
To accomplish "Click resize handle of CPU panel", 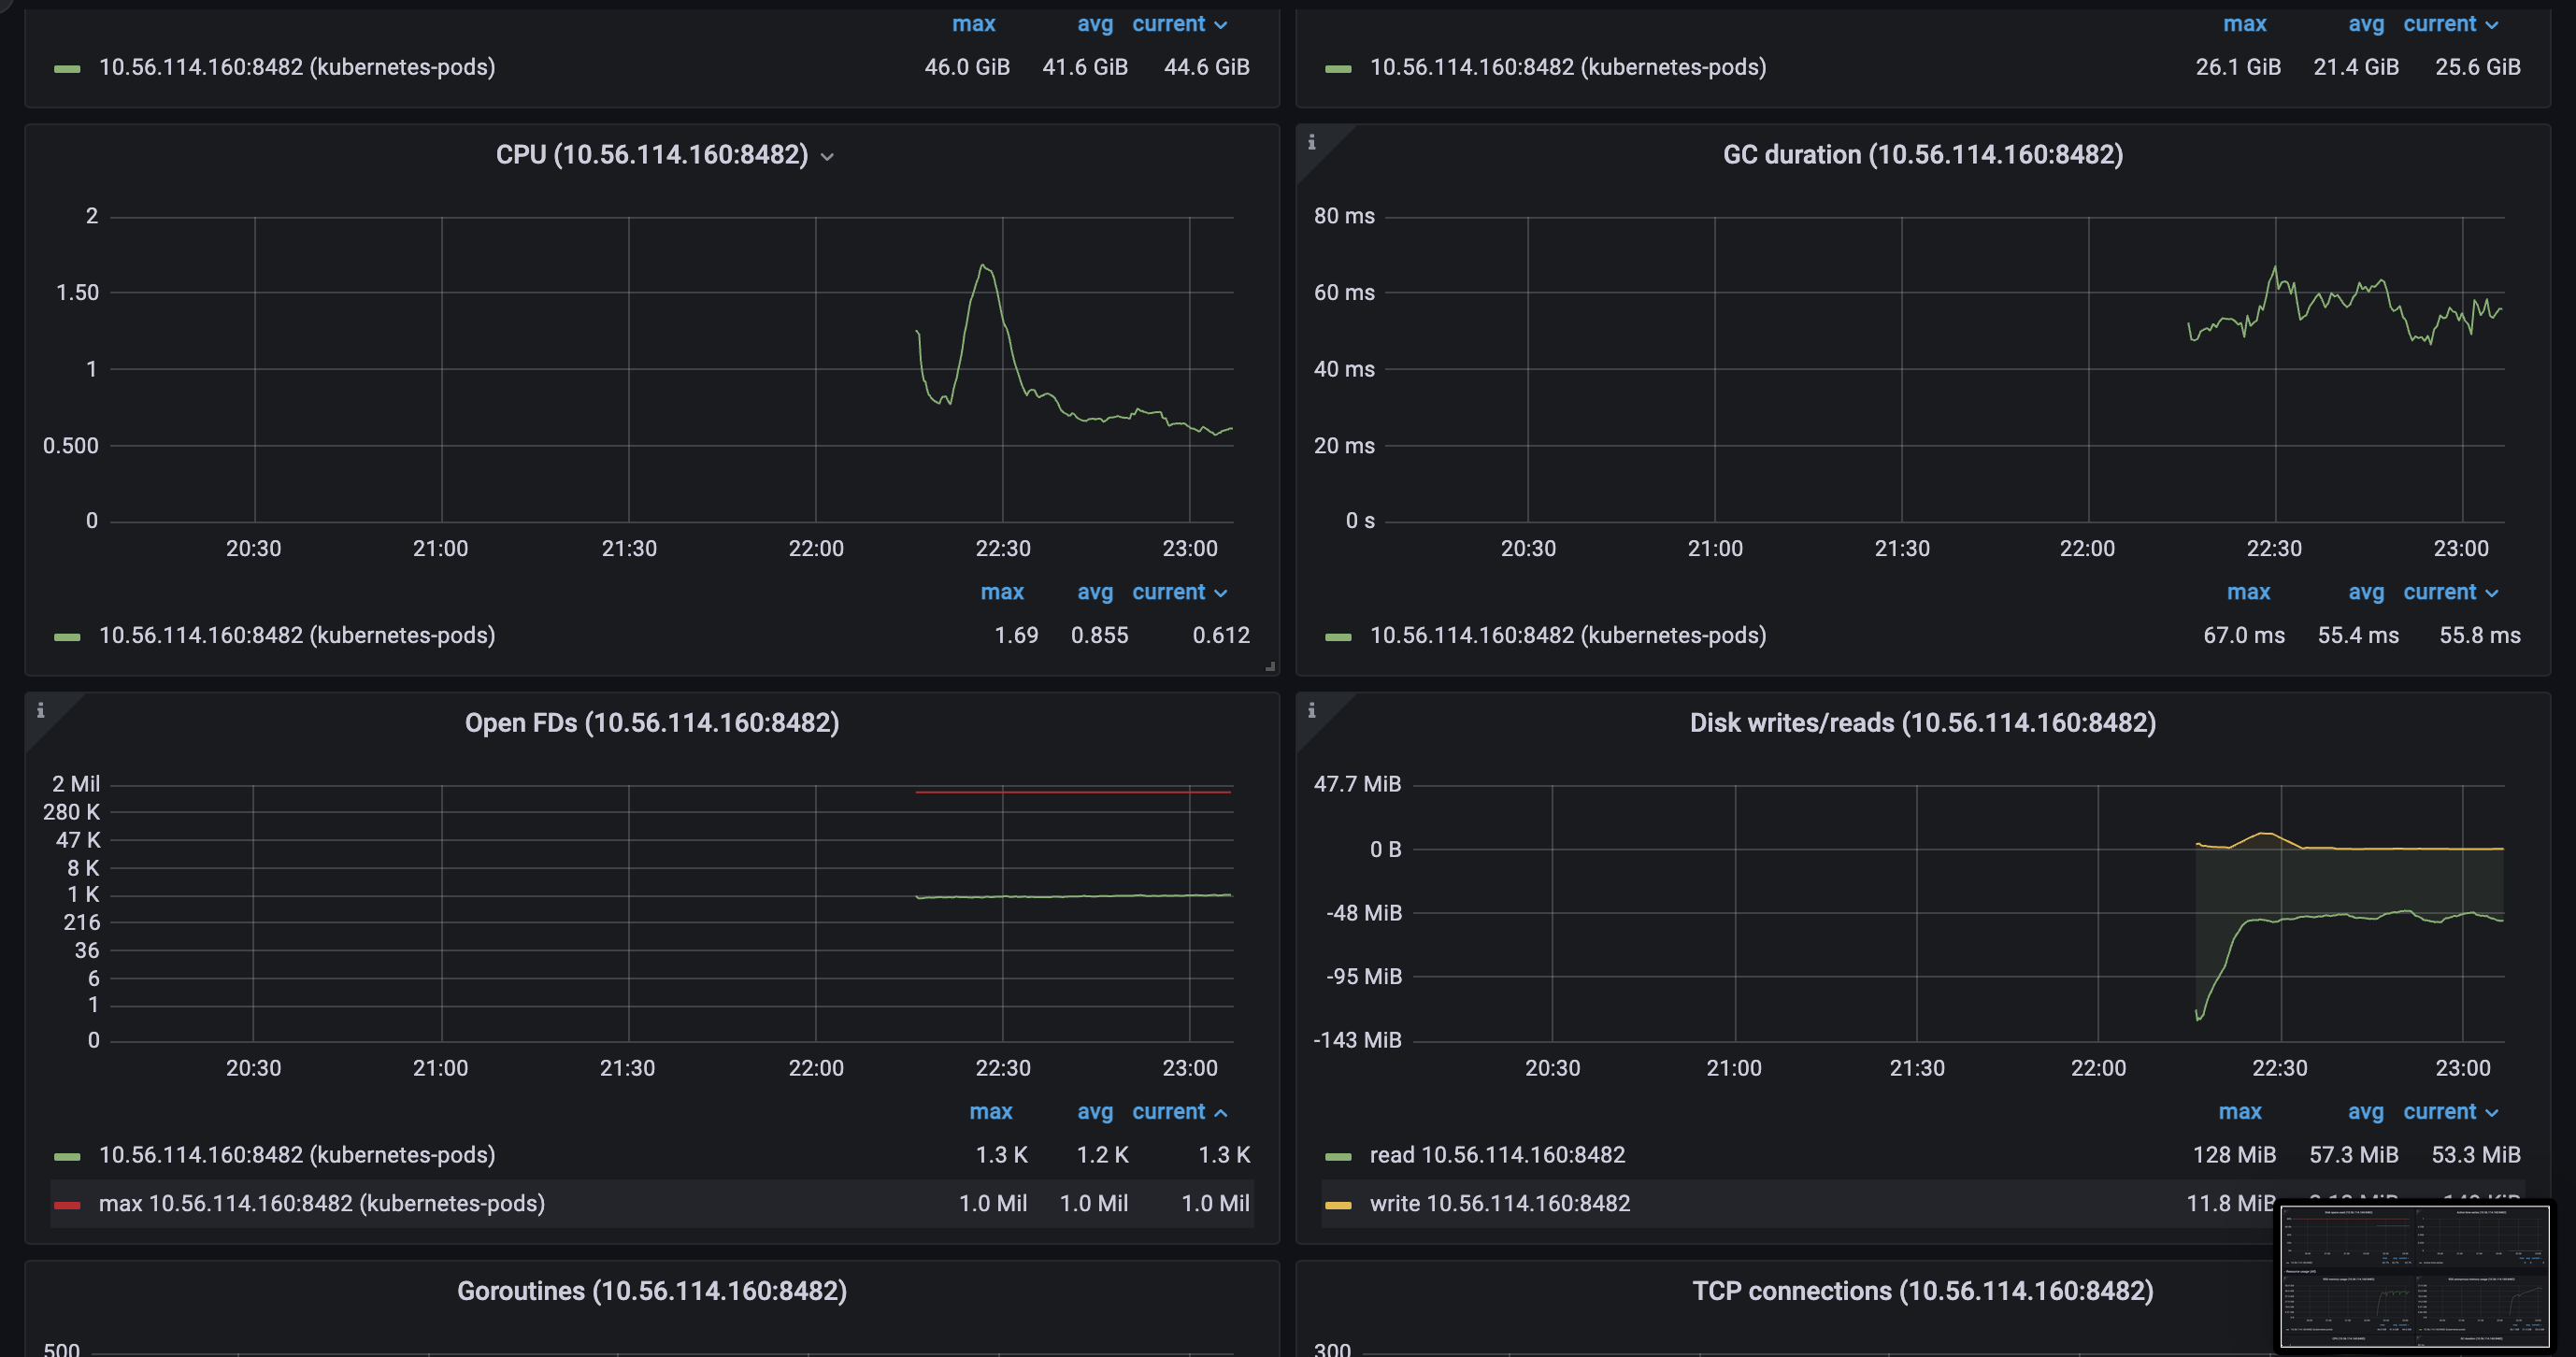I will click(x=1270, y=666).
